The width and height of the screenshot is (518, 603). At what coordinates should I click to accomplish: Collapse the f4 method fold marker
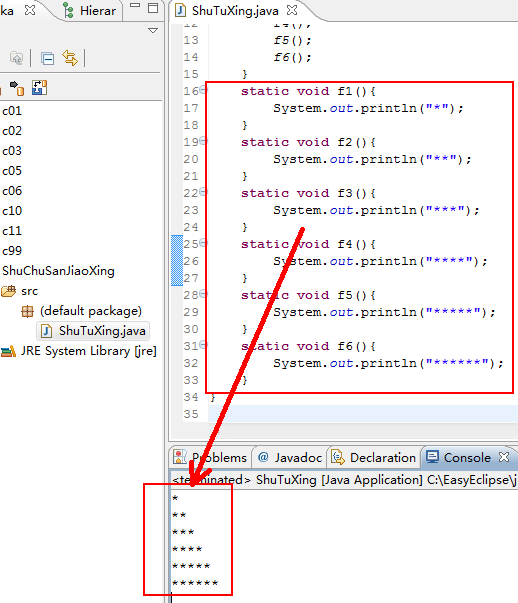click(203, 243)
